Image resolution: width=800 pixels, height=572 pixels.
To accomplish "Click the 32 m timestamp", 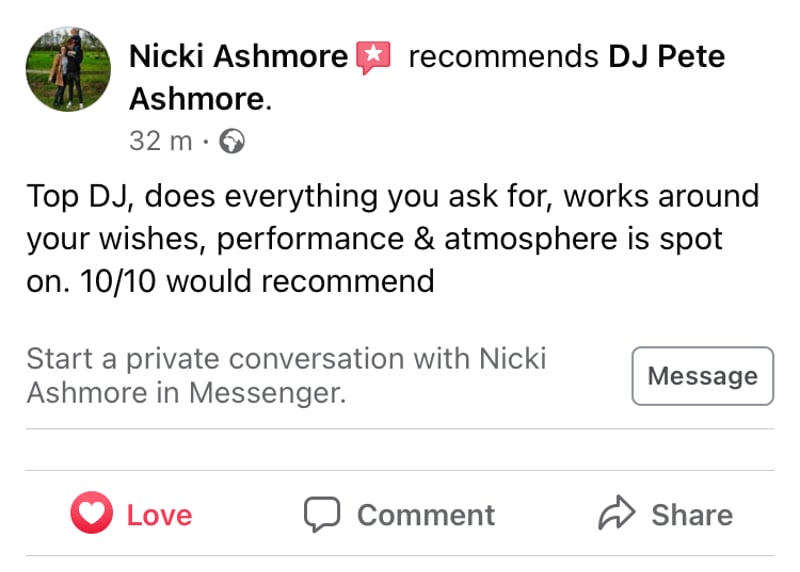I will [160, 142].
